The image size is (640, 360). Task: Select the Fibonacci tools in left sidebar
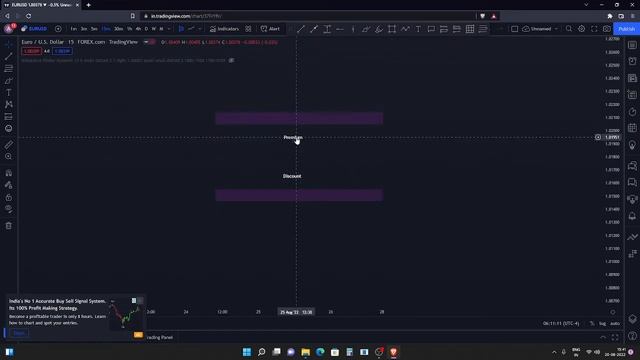click(9, 68)
